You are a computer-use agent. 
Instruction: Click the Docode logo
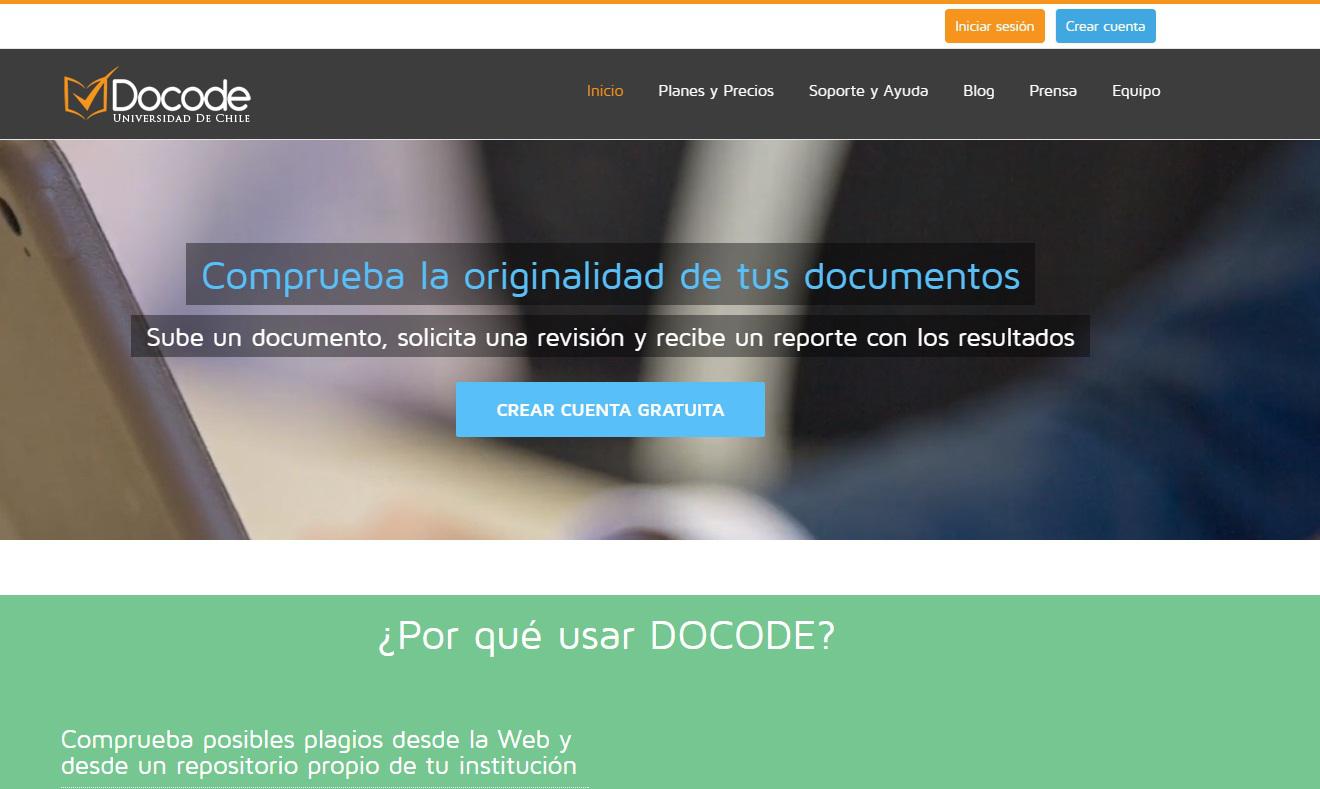pyautogui.click(x=157, y=95)
